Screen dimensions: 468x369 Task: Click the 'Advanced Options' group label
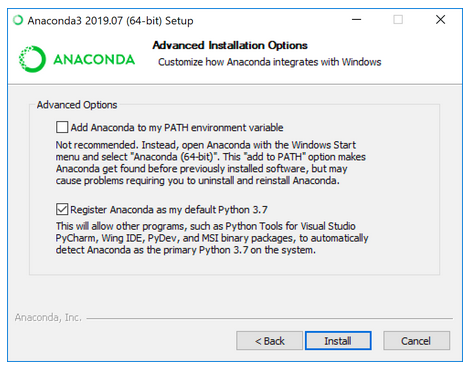pyautogui.click(x=77, y=105)
